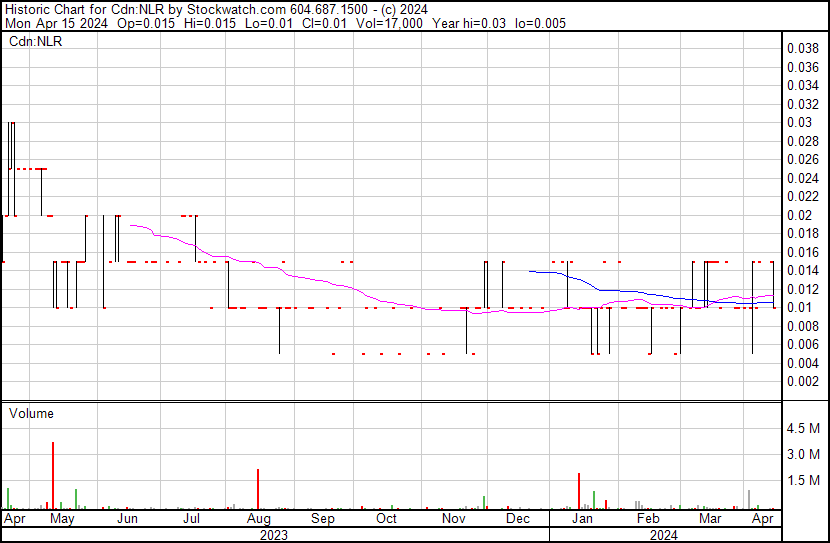
Task: Click the tallest red volume bar near May
Action: click(52, 475)
